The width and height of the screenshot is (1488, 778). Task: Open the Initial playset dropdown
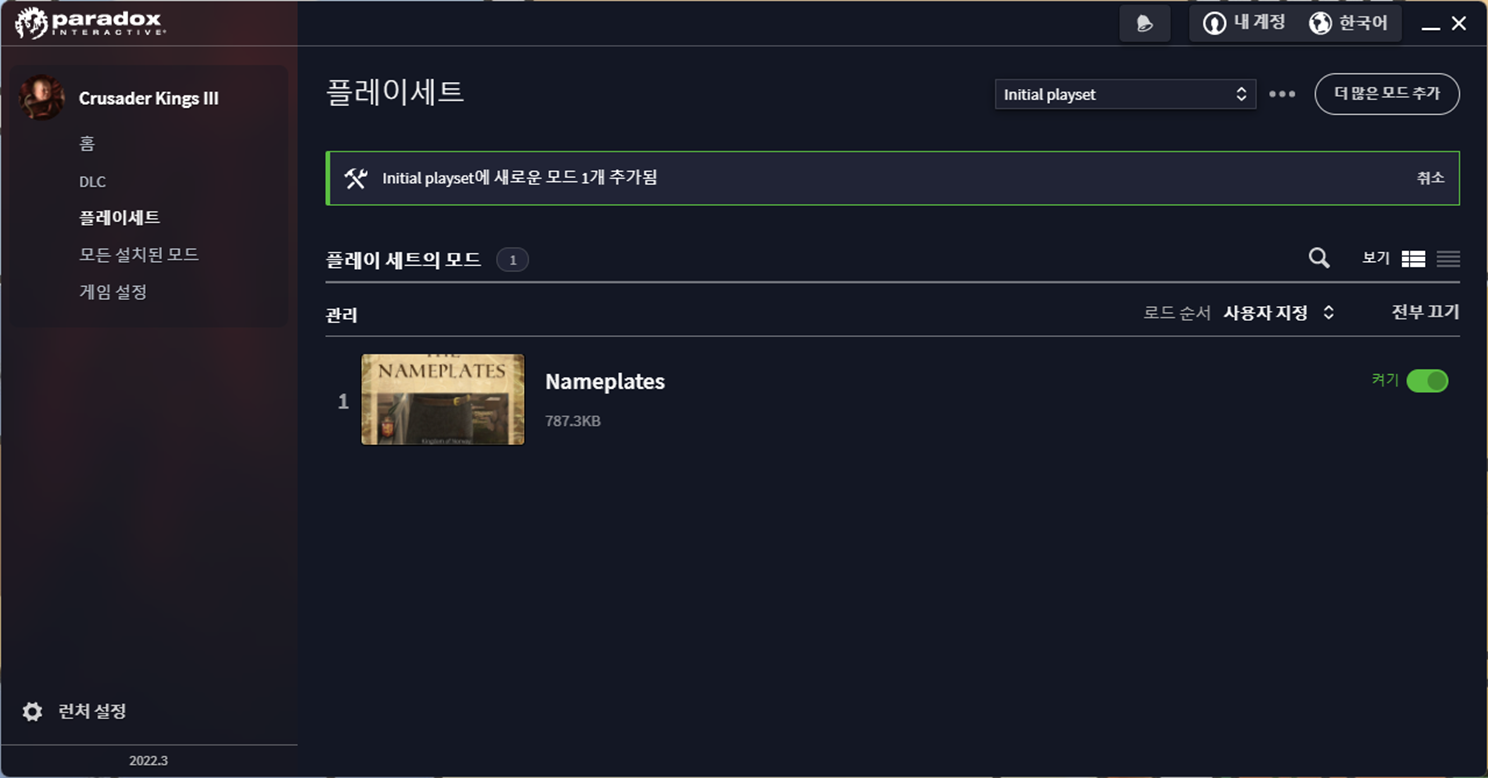pos(1125,94)
